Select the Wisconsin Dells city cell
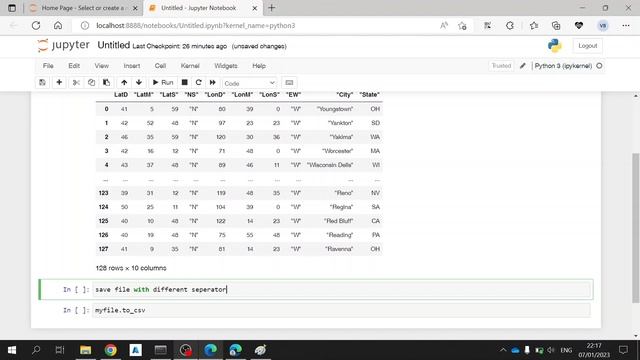 [x=330, y=165]
